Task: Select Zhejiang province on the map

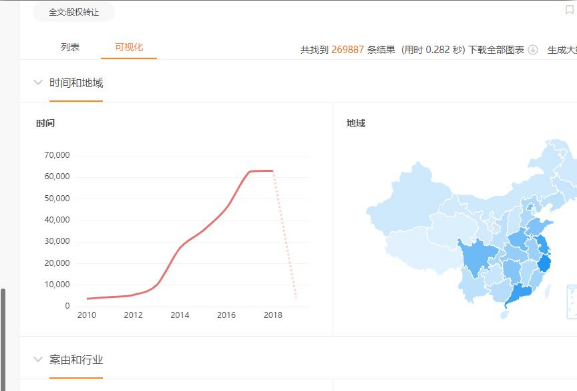Action: pyautogui.click(x=544, y=263)
